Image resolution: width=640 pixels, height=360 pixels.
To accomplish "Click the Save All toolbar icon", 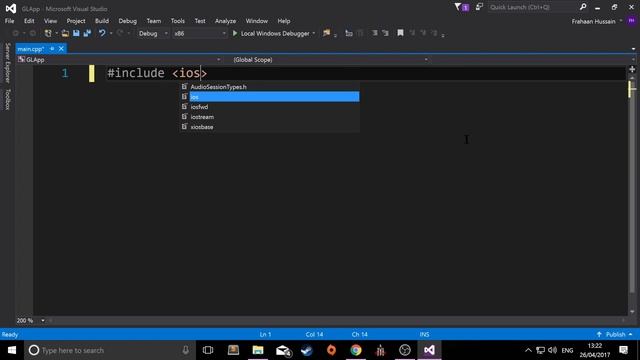I will click(x=87, y=33).
